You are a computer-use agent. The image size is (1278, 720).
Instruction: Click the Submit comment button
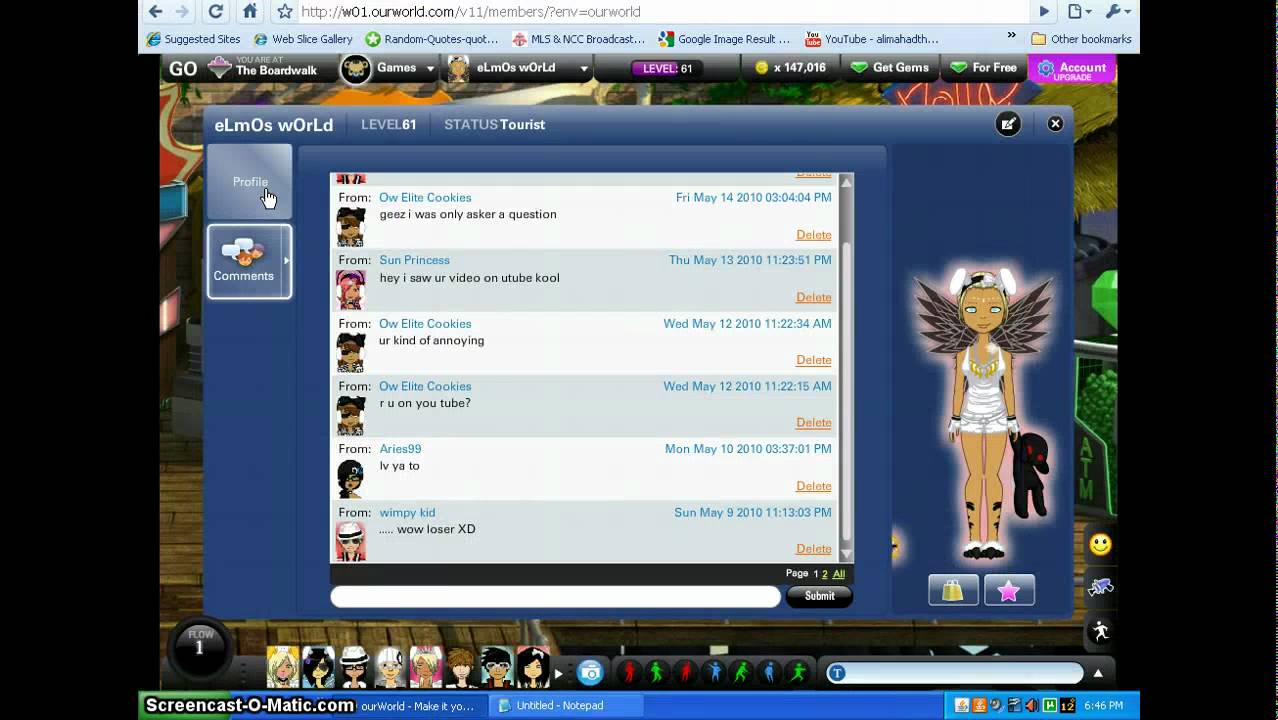click(x=819, y=596)
